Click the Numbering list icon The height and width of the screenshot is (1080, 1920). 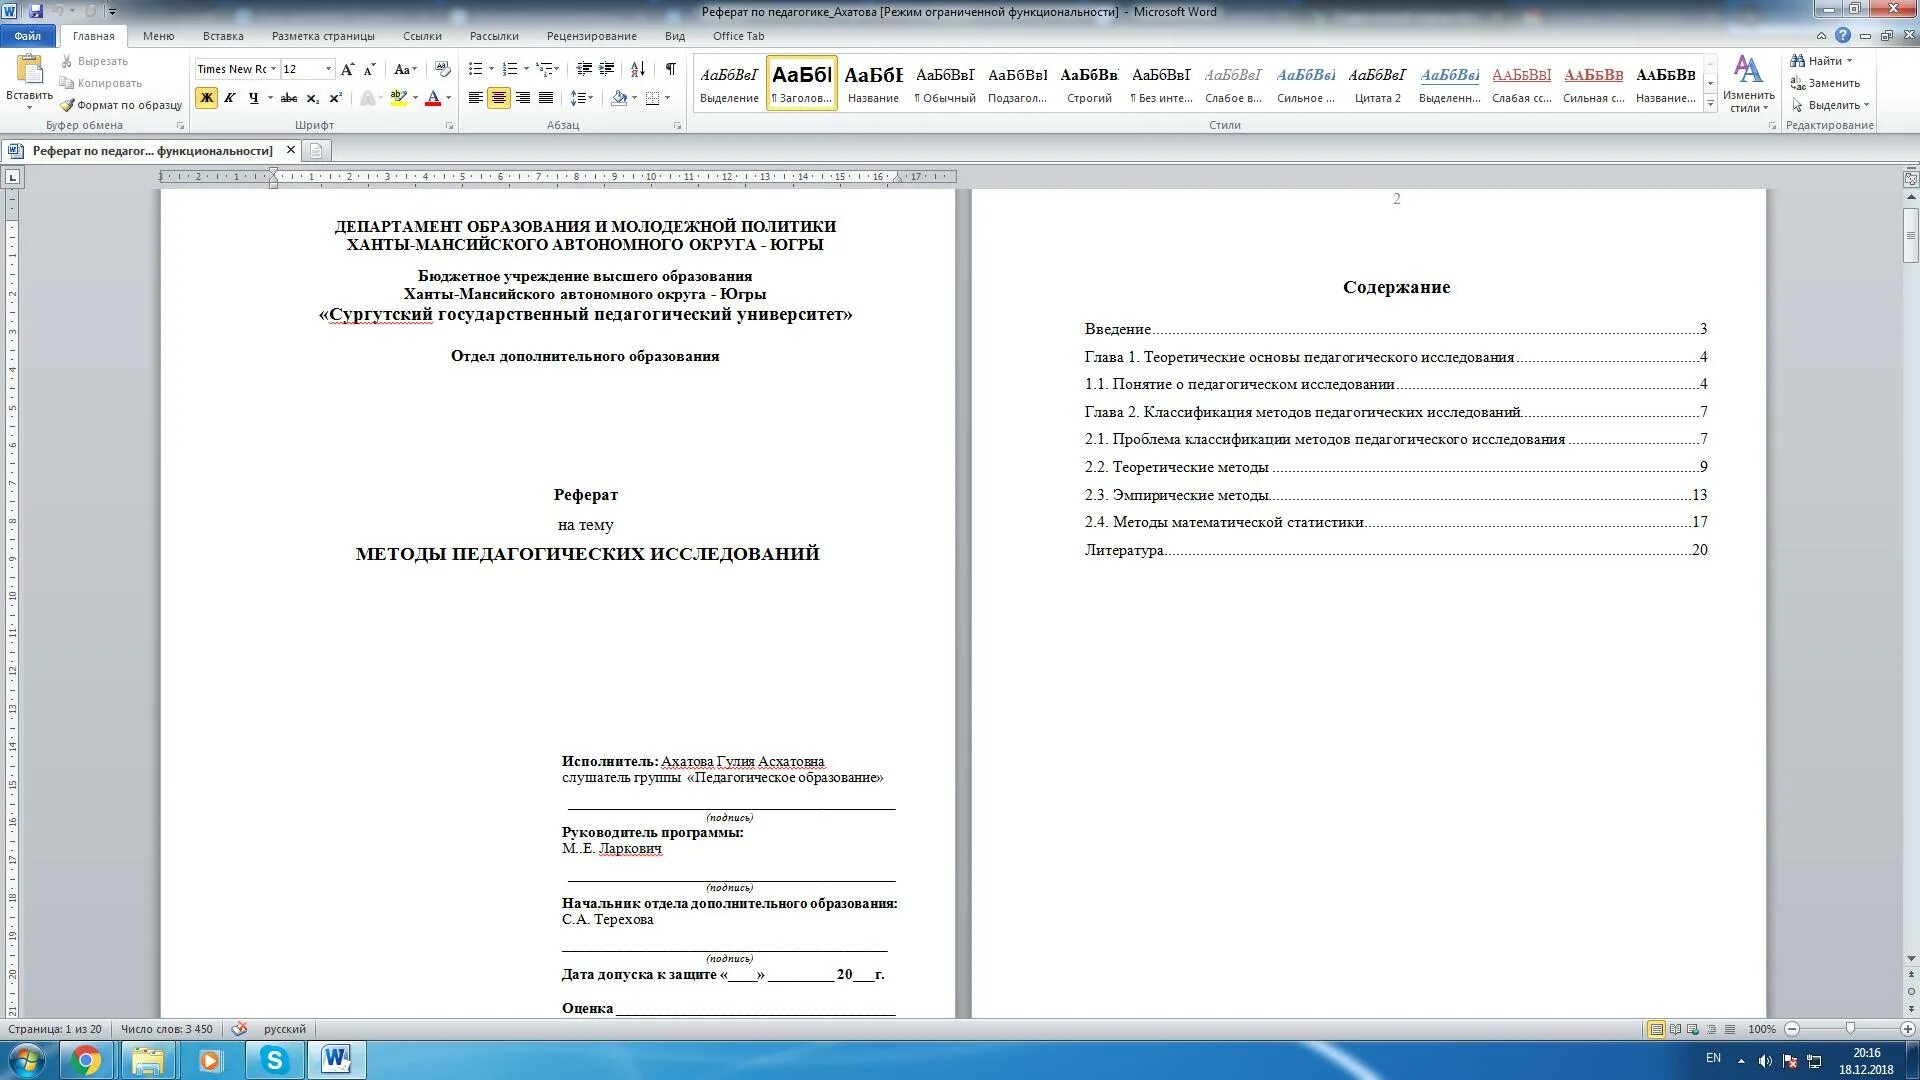513,69
